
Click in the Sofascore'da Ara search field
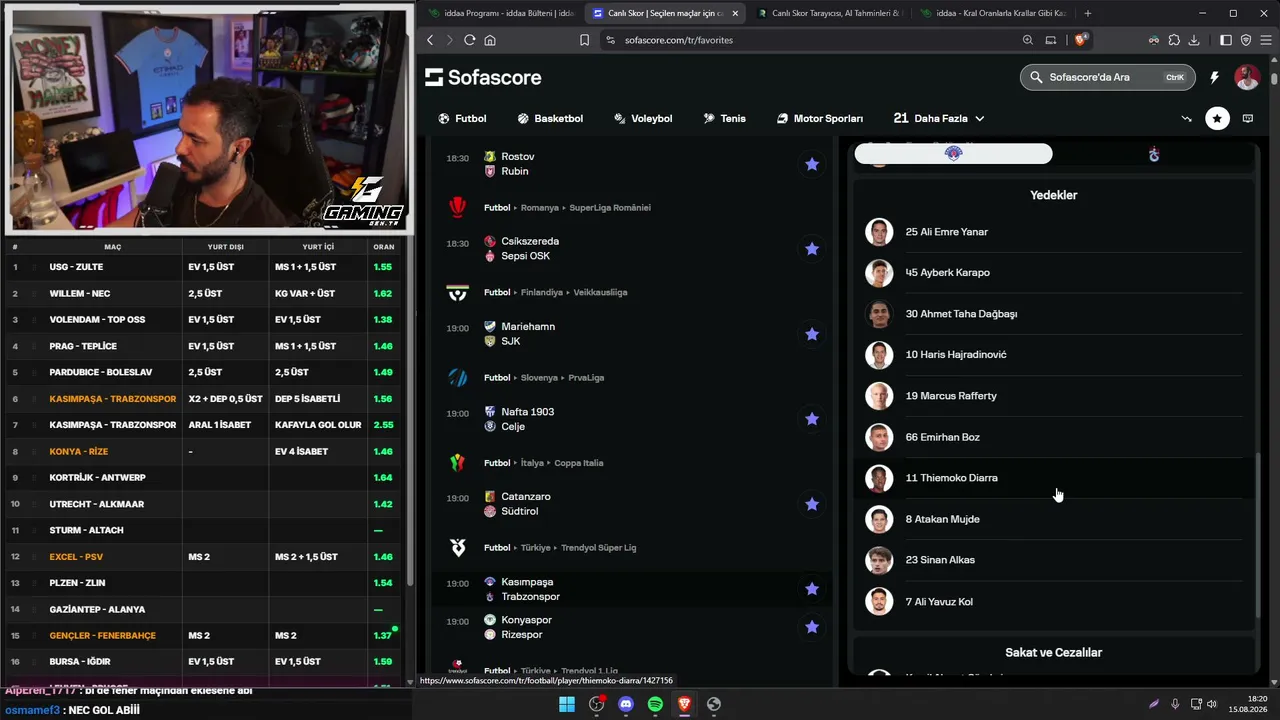(1107, 77)
